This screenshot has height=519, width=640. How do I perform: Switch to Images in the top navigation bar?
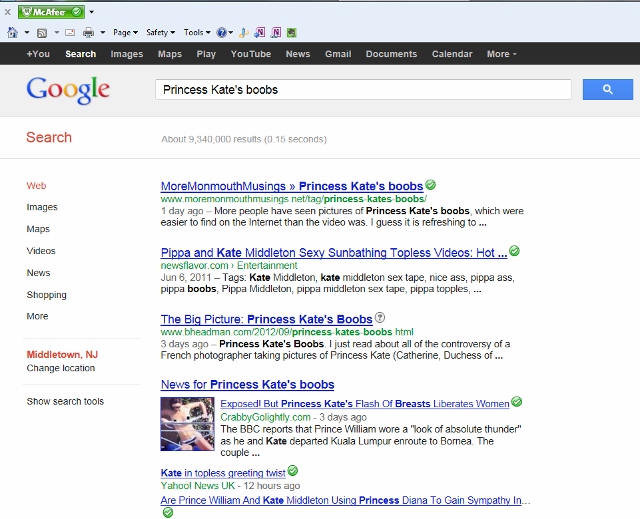[126, 54]
